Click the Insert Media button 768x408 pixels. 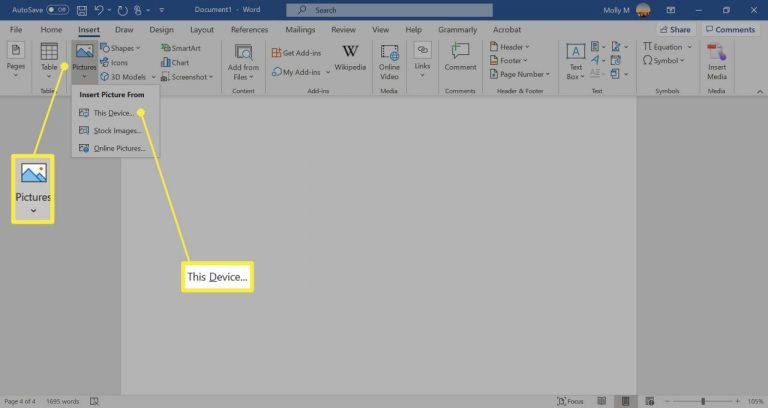717,62
